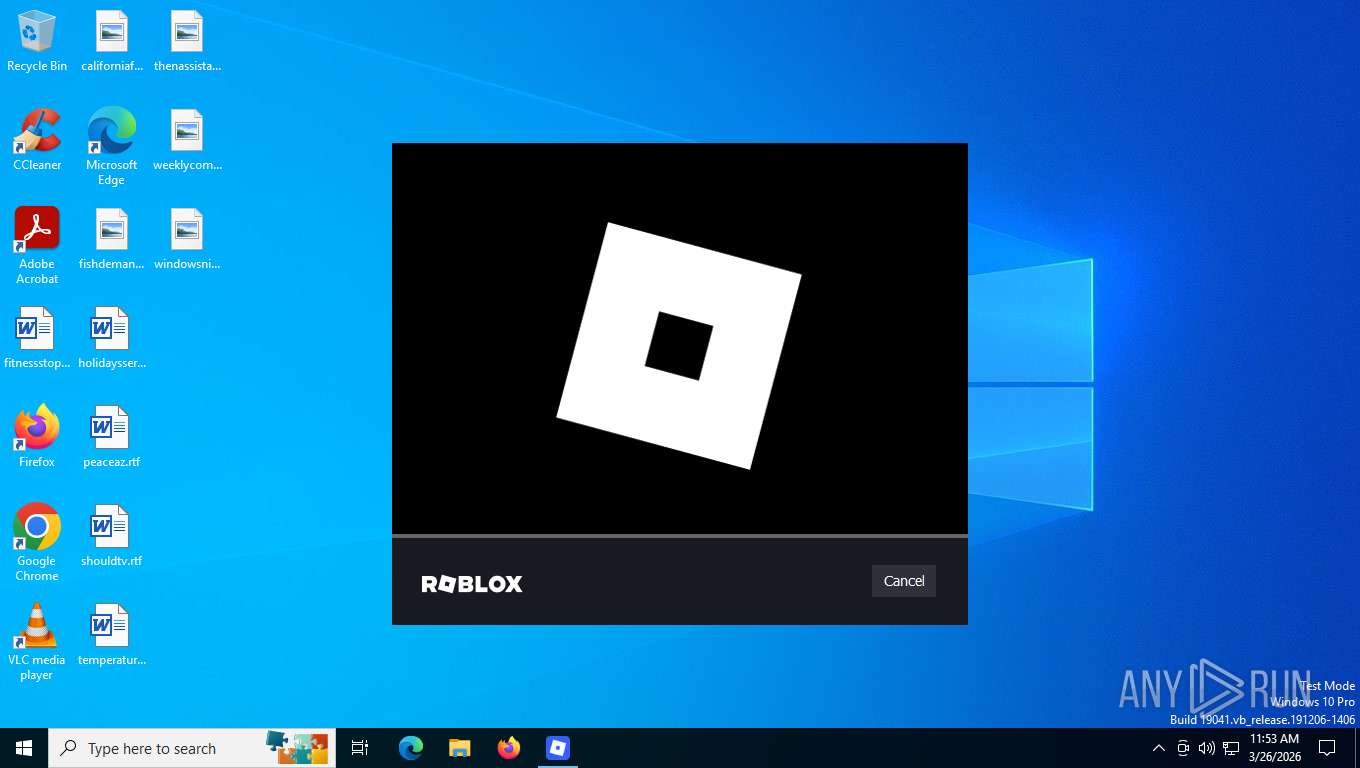Click the Meet Now tray icon
The height and width of the screenshot is (768, 1360).
[x=1183, y=748]
